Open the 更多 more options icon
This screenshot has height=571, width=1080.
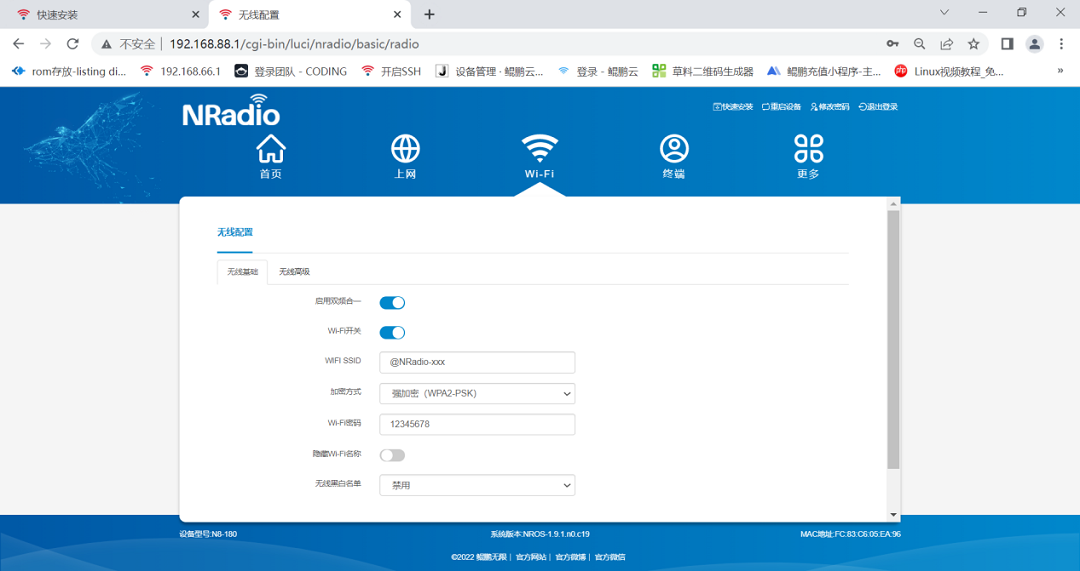[808, 149]
